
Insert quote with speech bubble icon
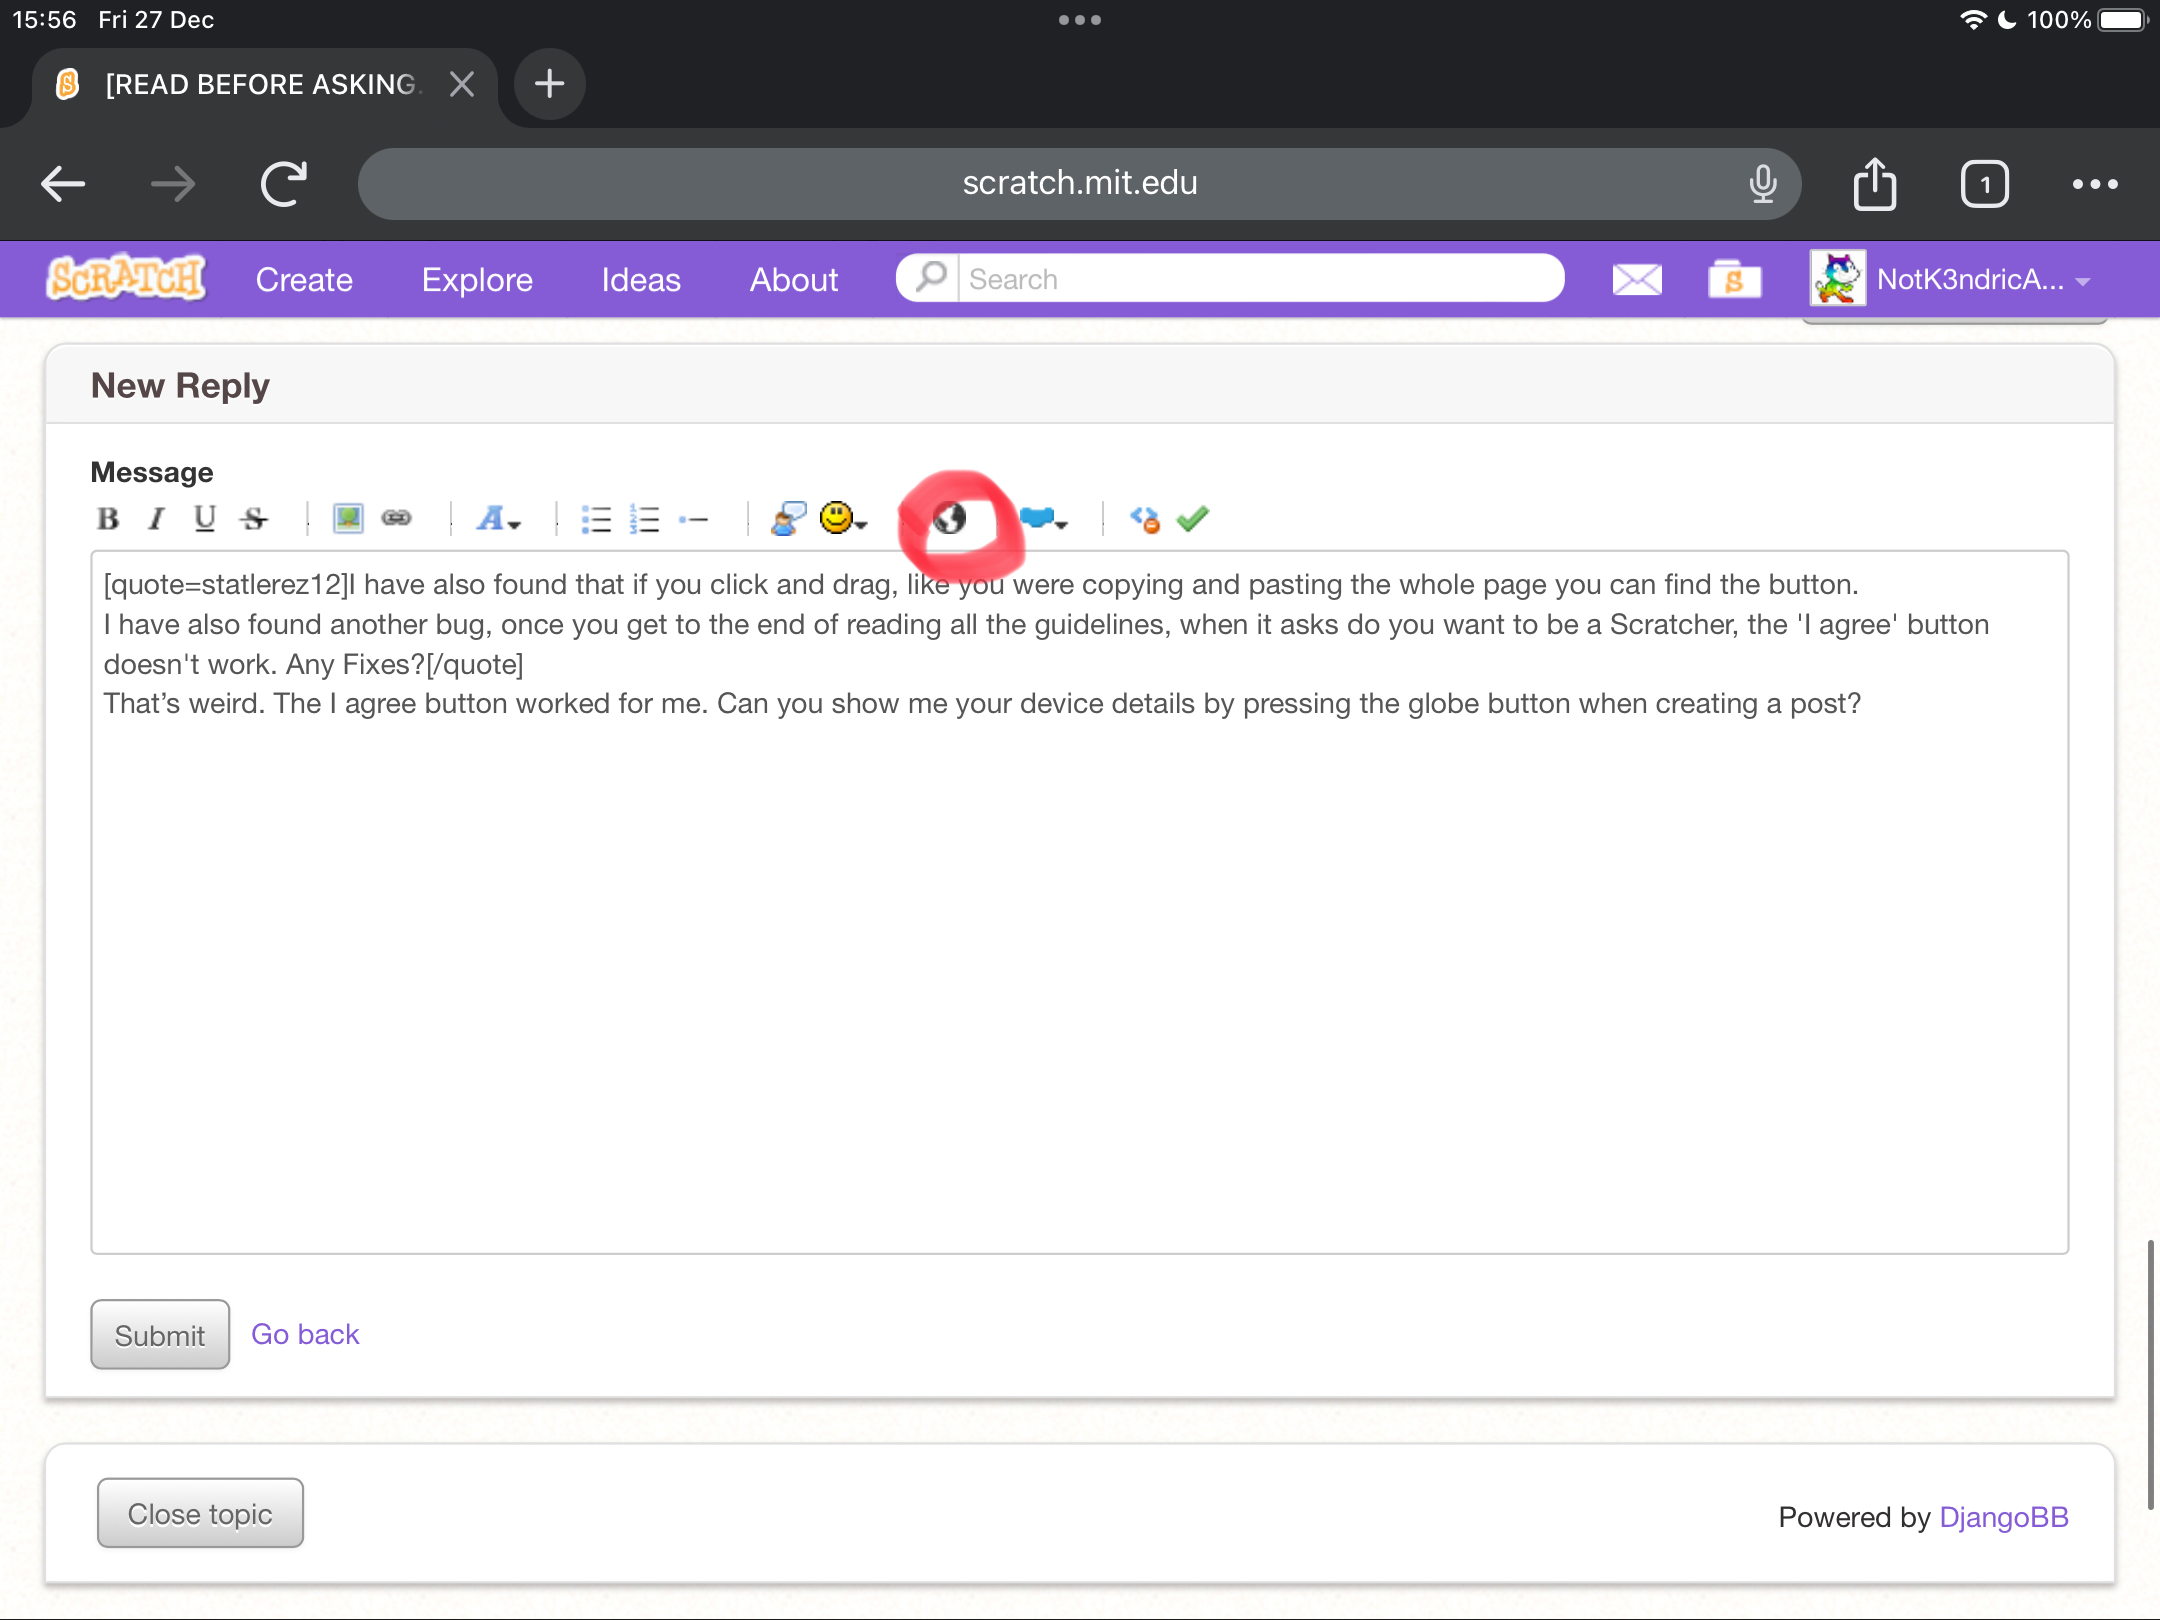(788, 518)
